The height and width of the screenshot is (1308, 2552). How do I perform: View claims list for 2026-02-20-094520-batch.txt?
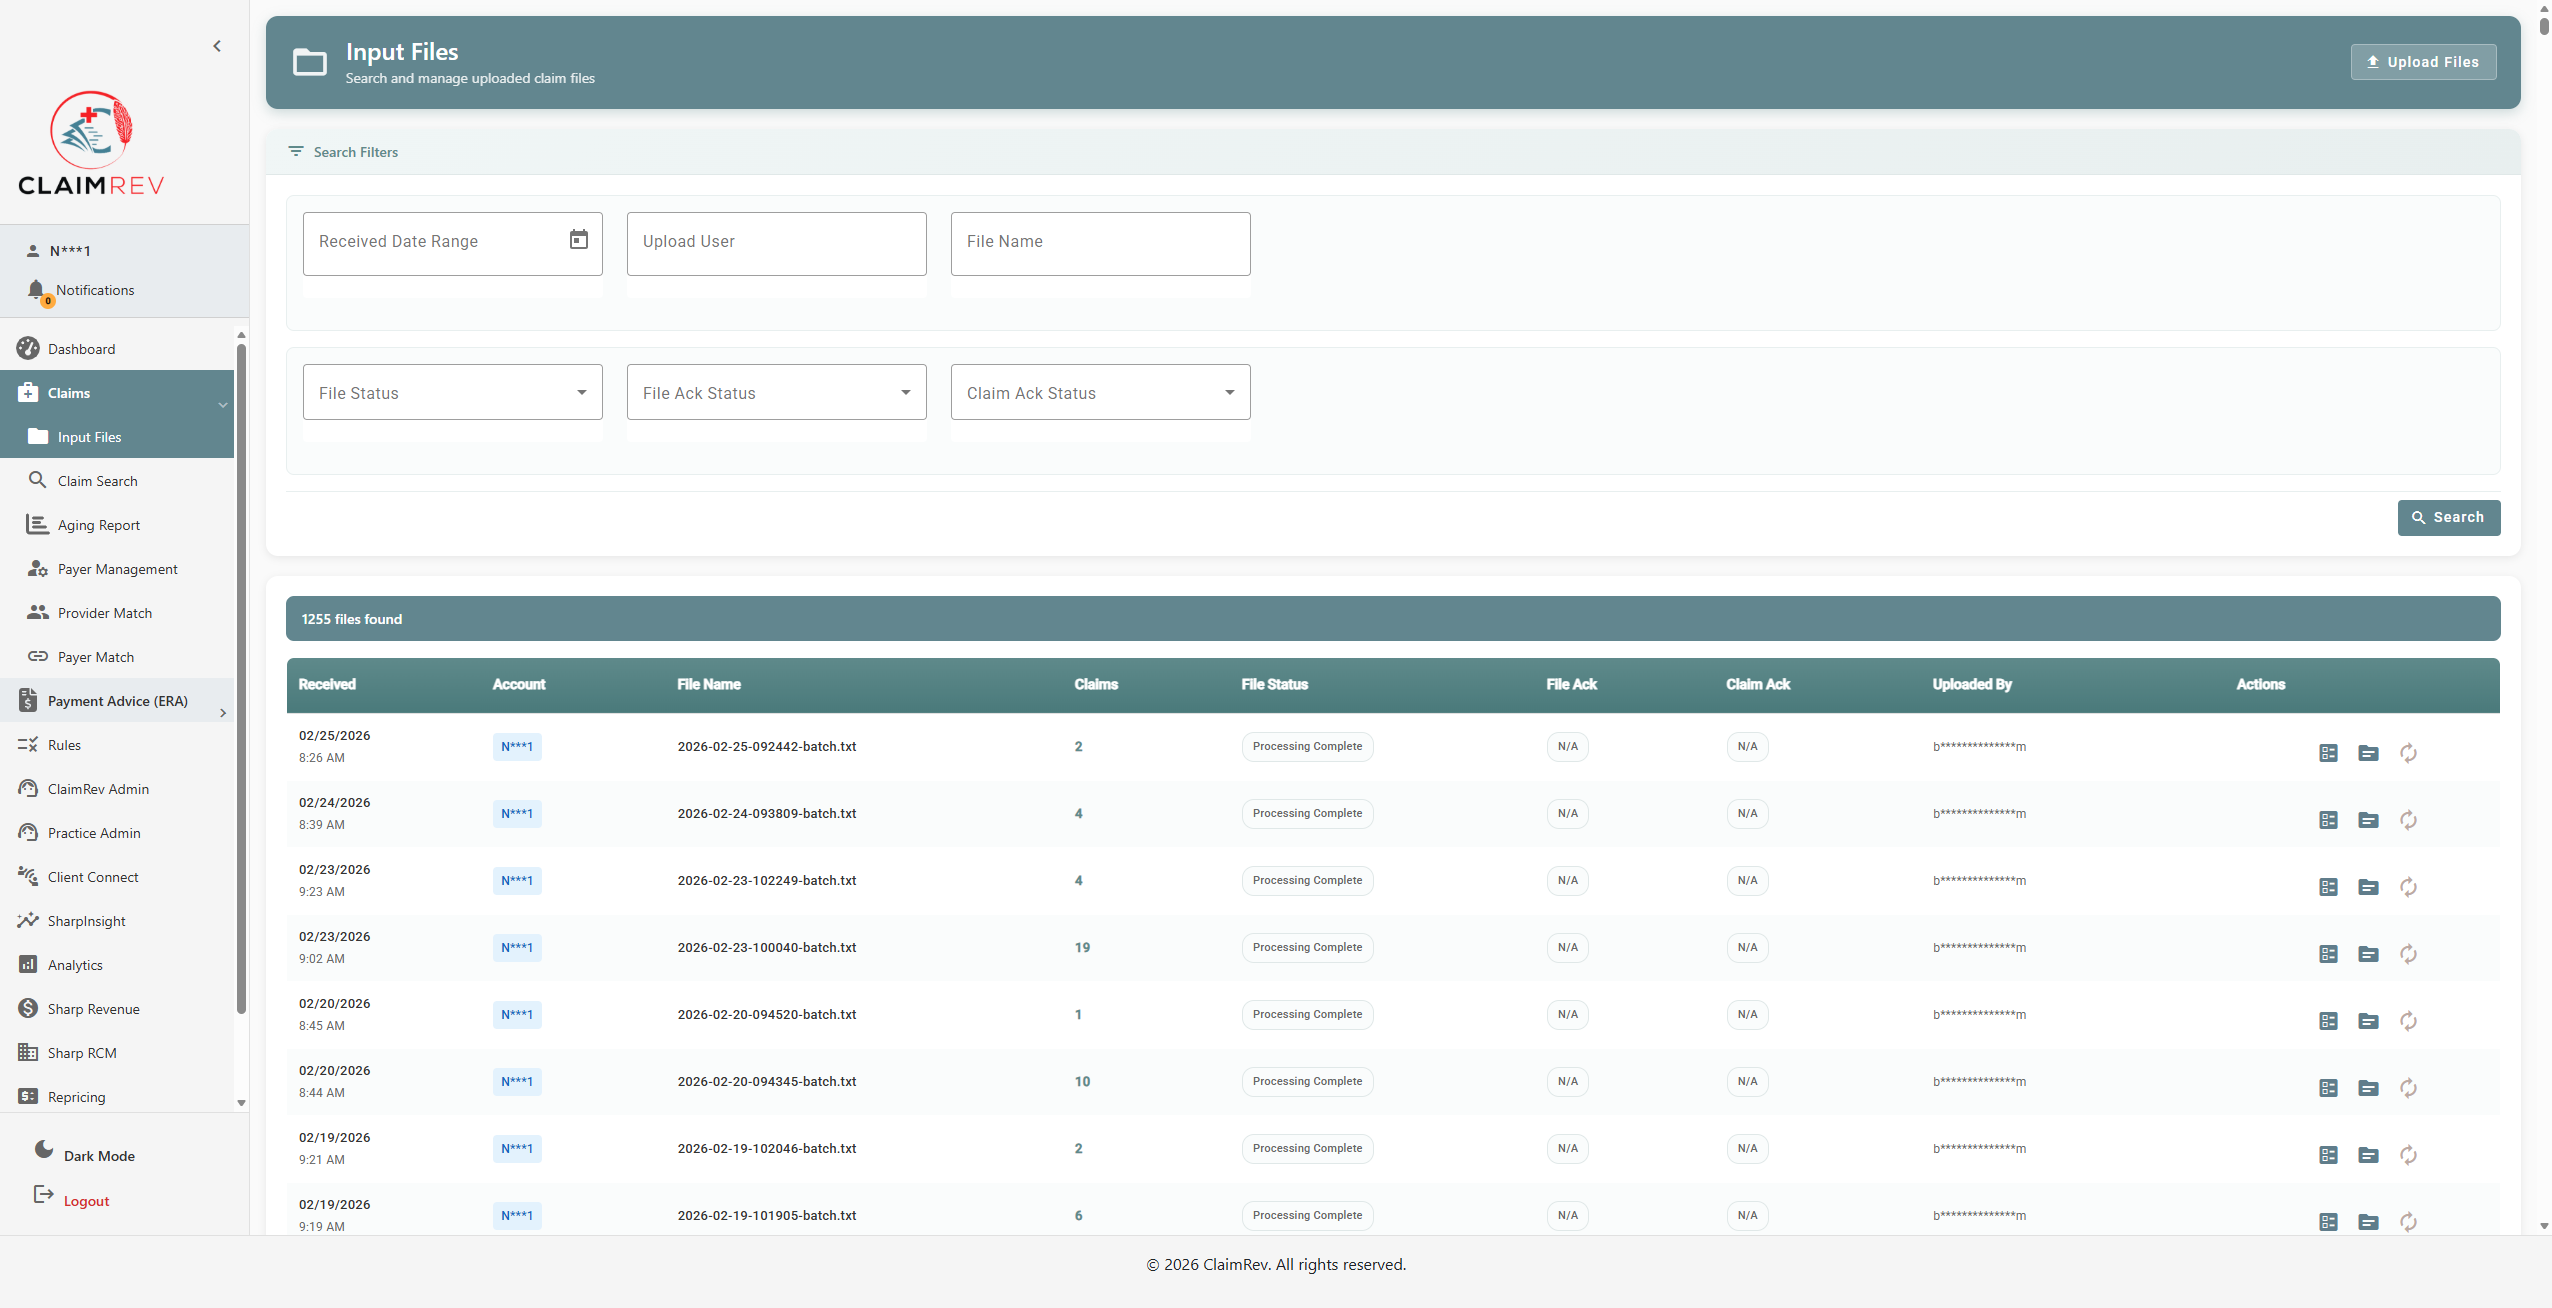pyautogui.click(x=2328, y=1021)
